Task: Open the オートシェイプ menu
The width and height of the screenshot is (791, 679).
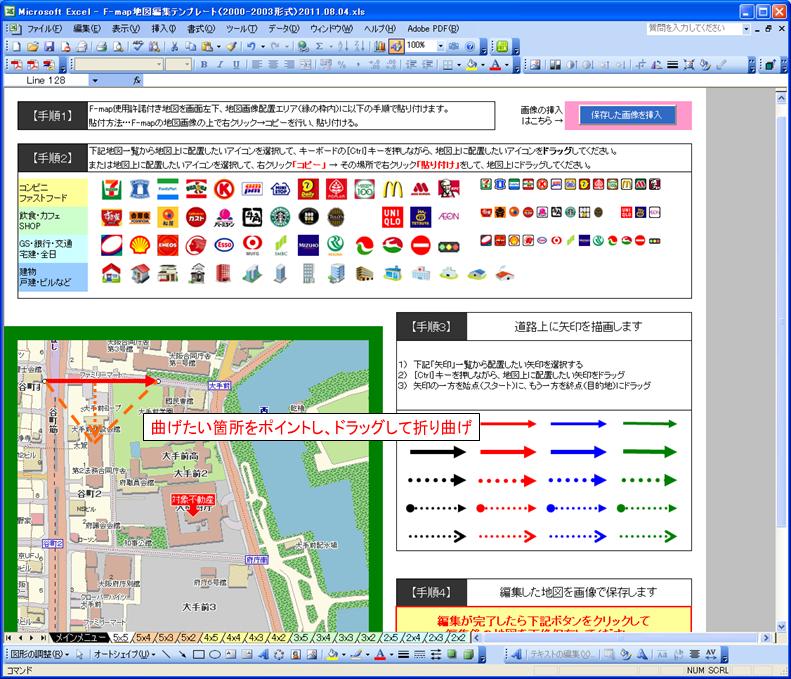Action: [124, 655]
